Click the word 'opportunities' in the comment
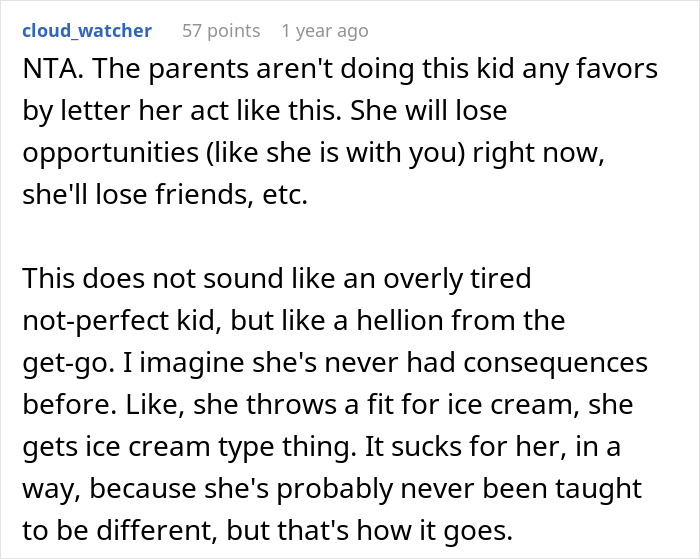 tap(98, 155)
